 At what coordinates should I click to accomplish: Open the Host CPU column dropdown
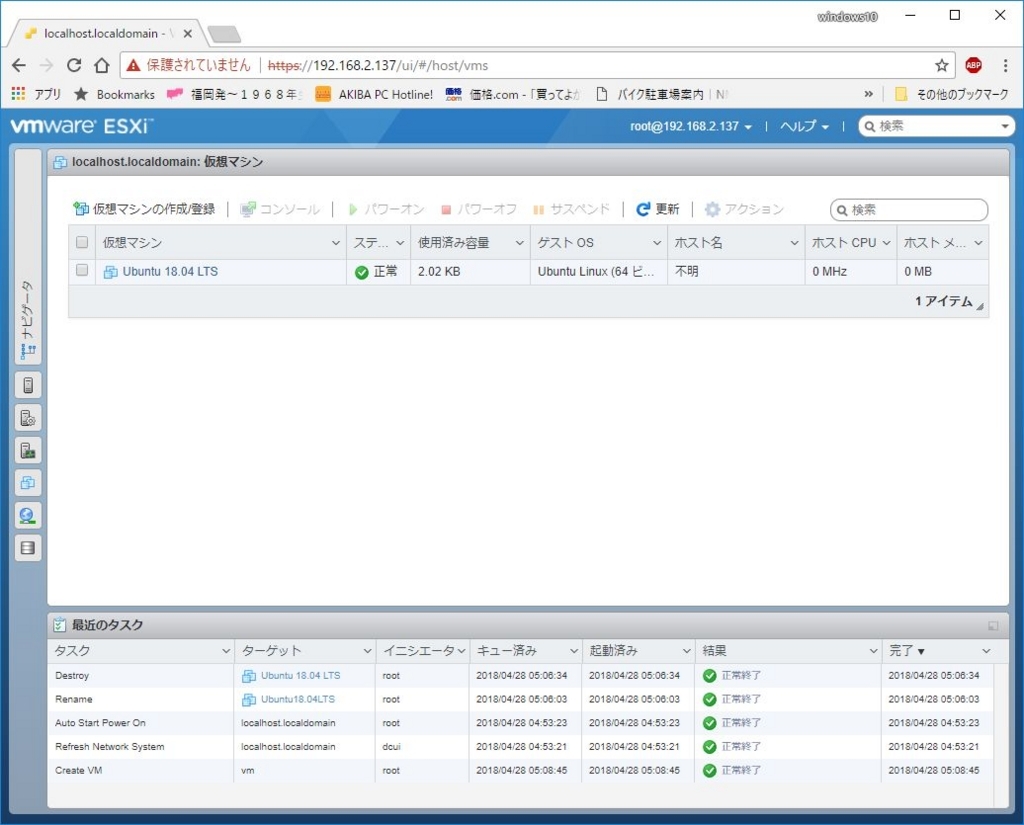coord(886,243)
